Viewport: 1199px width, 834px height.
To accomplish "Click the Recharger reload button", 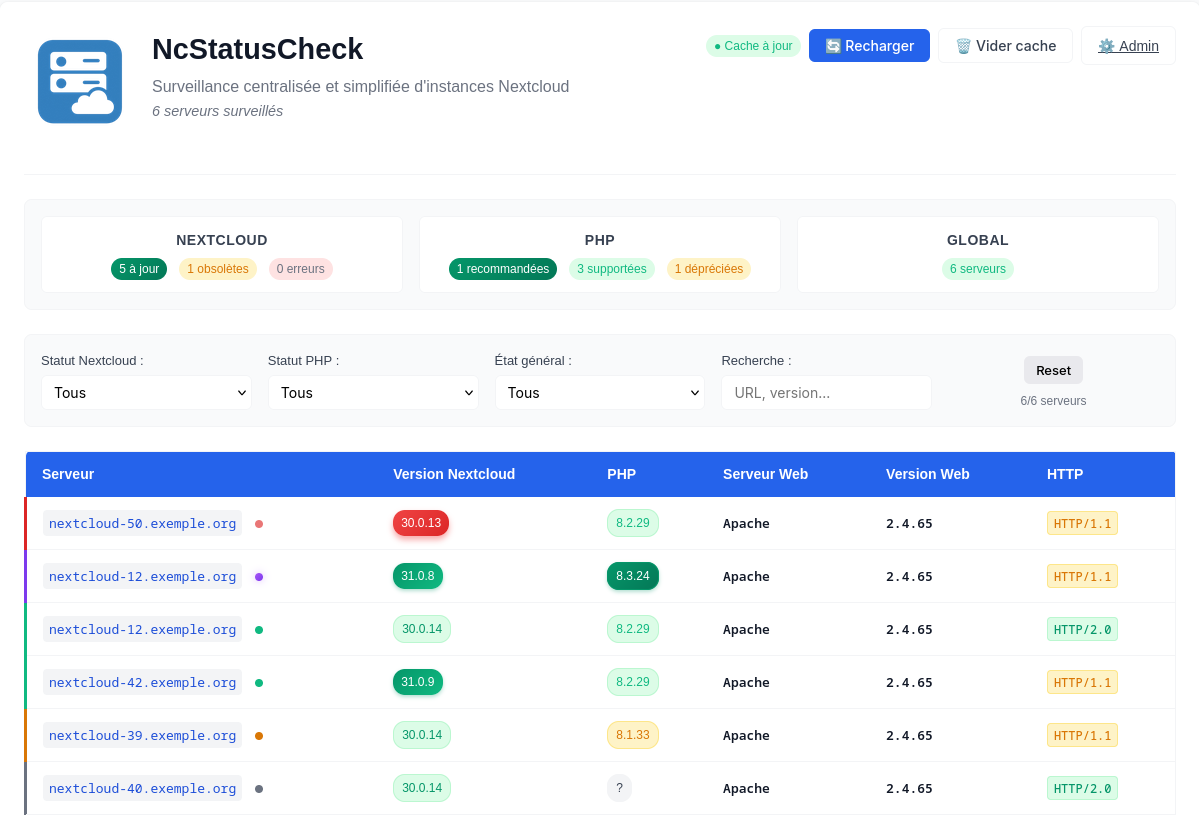I will [869, 46].
